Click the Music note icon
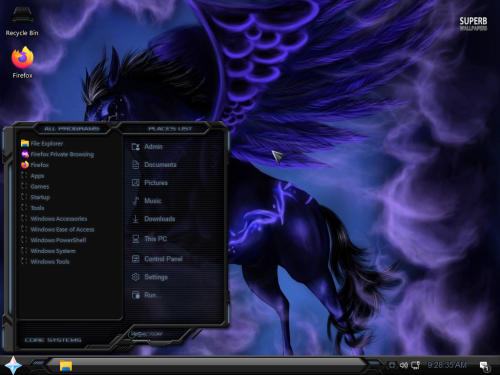Image resolution: width=500 pixels, height=375 pixels. tap(136, 201)
